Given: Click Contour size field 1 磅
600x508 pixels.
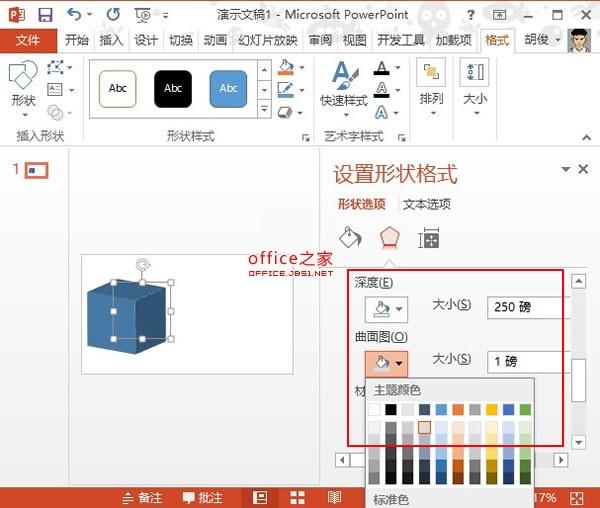Looking at the screenshot, I should [x=528, y=361].
